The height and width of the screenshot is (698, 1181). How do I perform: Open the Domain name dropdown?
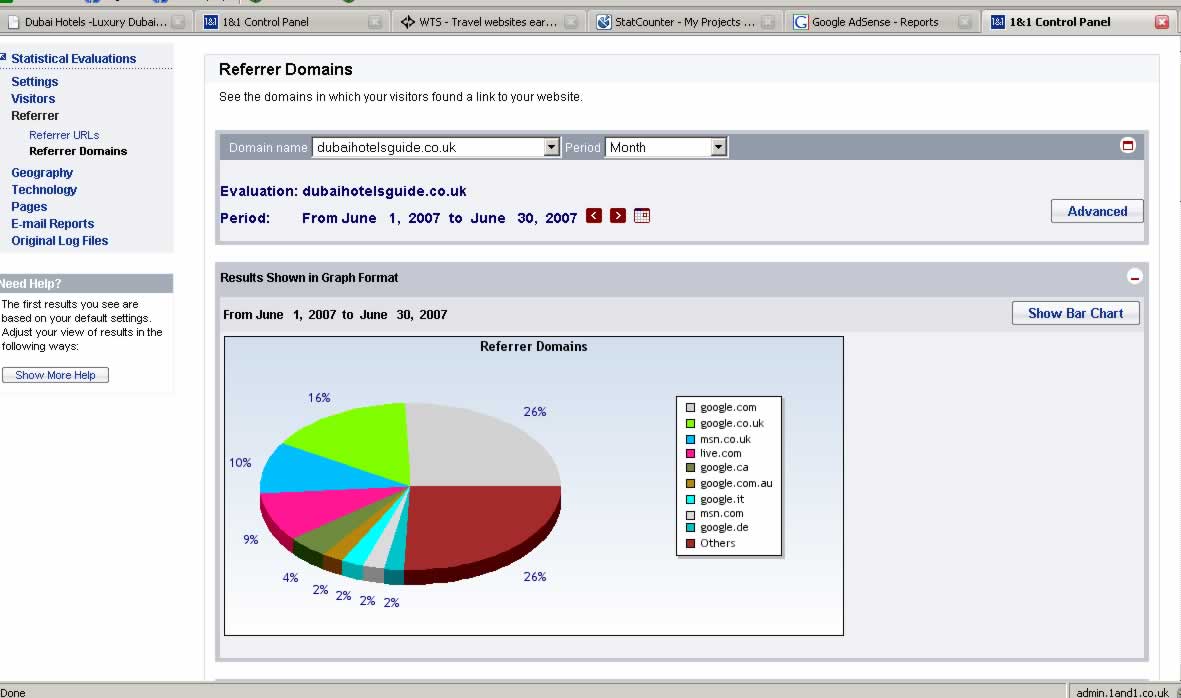[436, 148]
